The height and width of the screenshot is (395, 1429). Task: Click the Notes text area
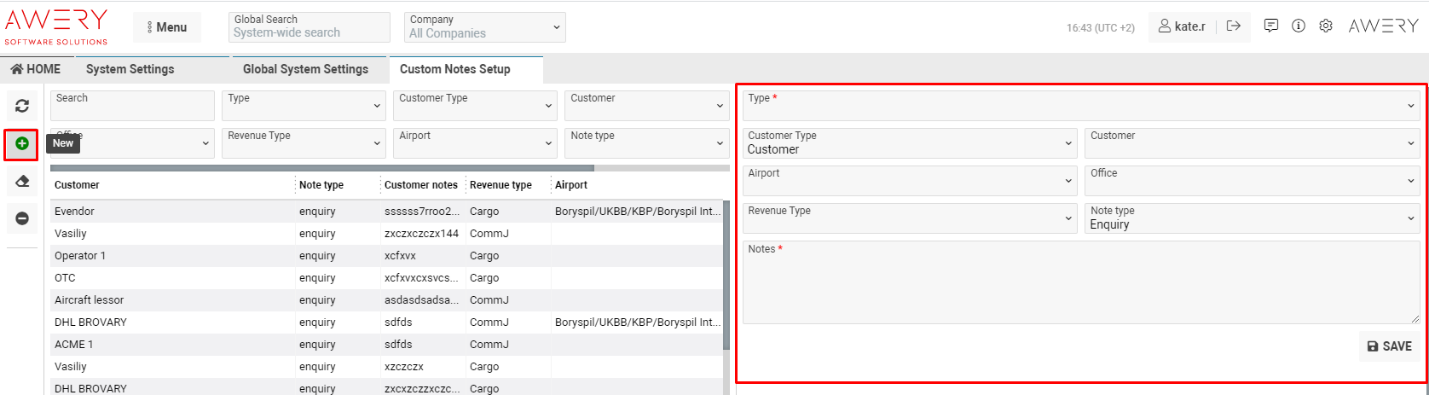[1081, 282]
